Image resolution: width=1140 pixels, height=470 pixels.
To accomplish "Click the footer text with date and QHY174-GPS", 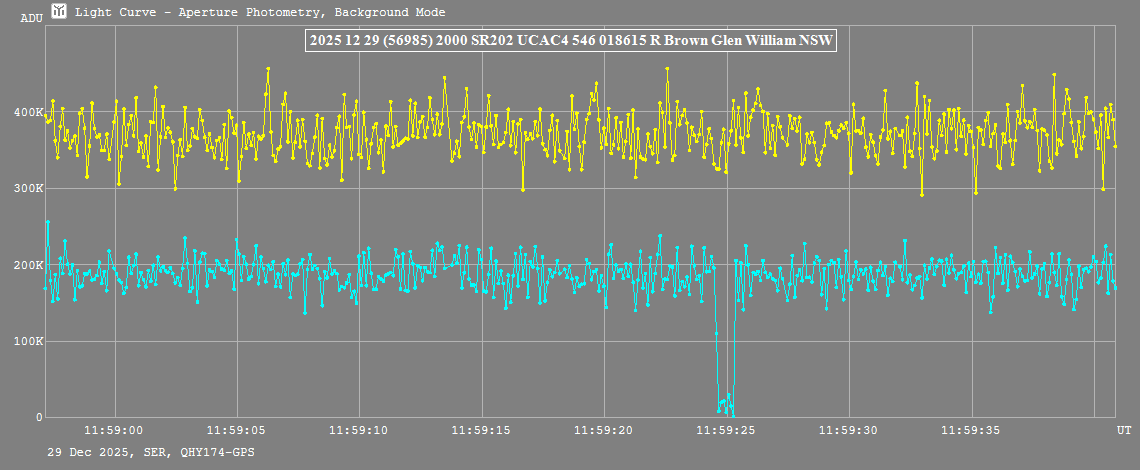I will [x=151, y=453].
